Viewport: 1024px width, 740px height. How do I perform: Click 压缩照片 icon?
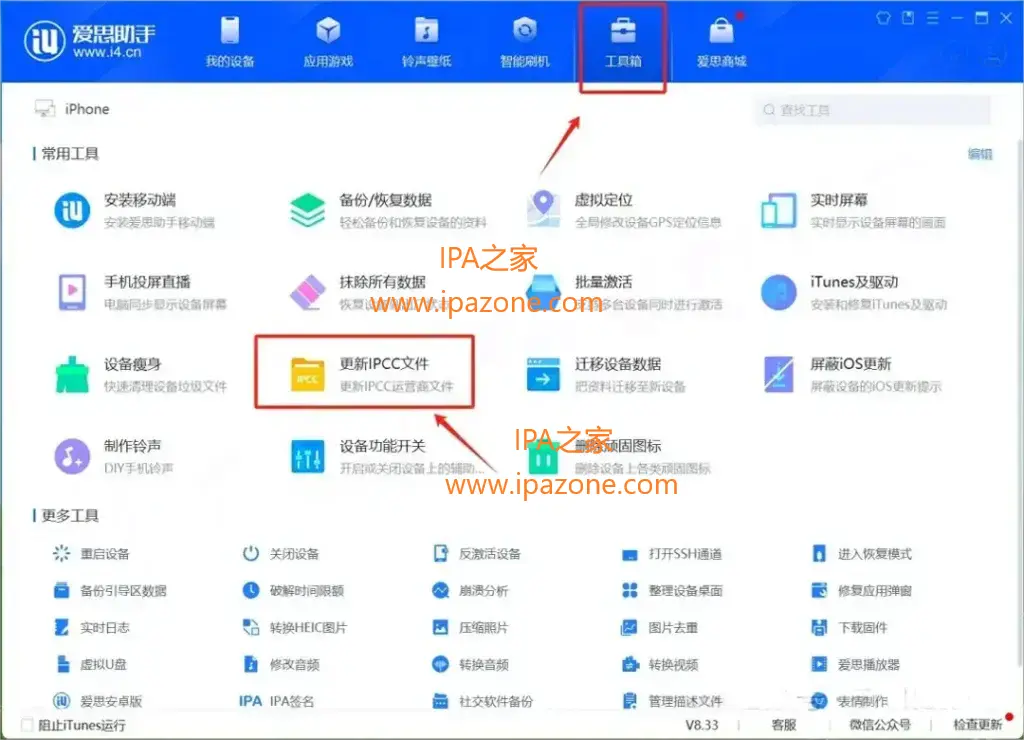click(441, 627)
